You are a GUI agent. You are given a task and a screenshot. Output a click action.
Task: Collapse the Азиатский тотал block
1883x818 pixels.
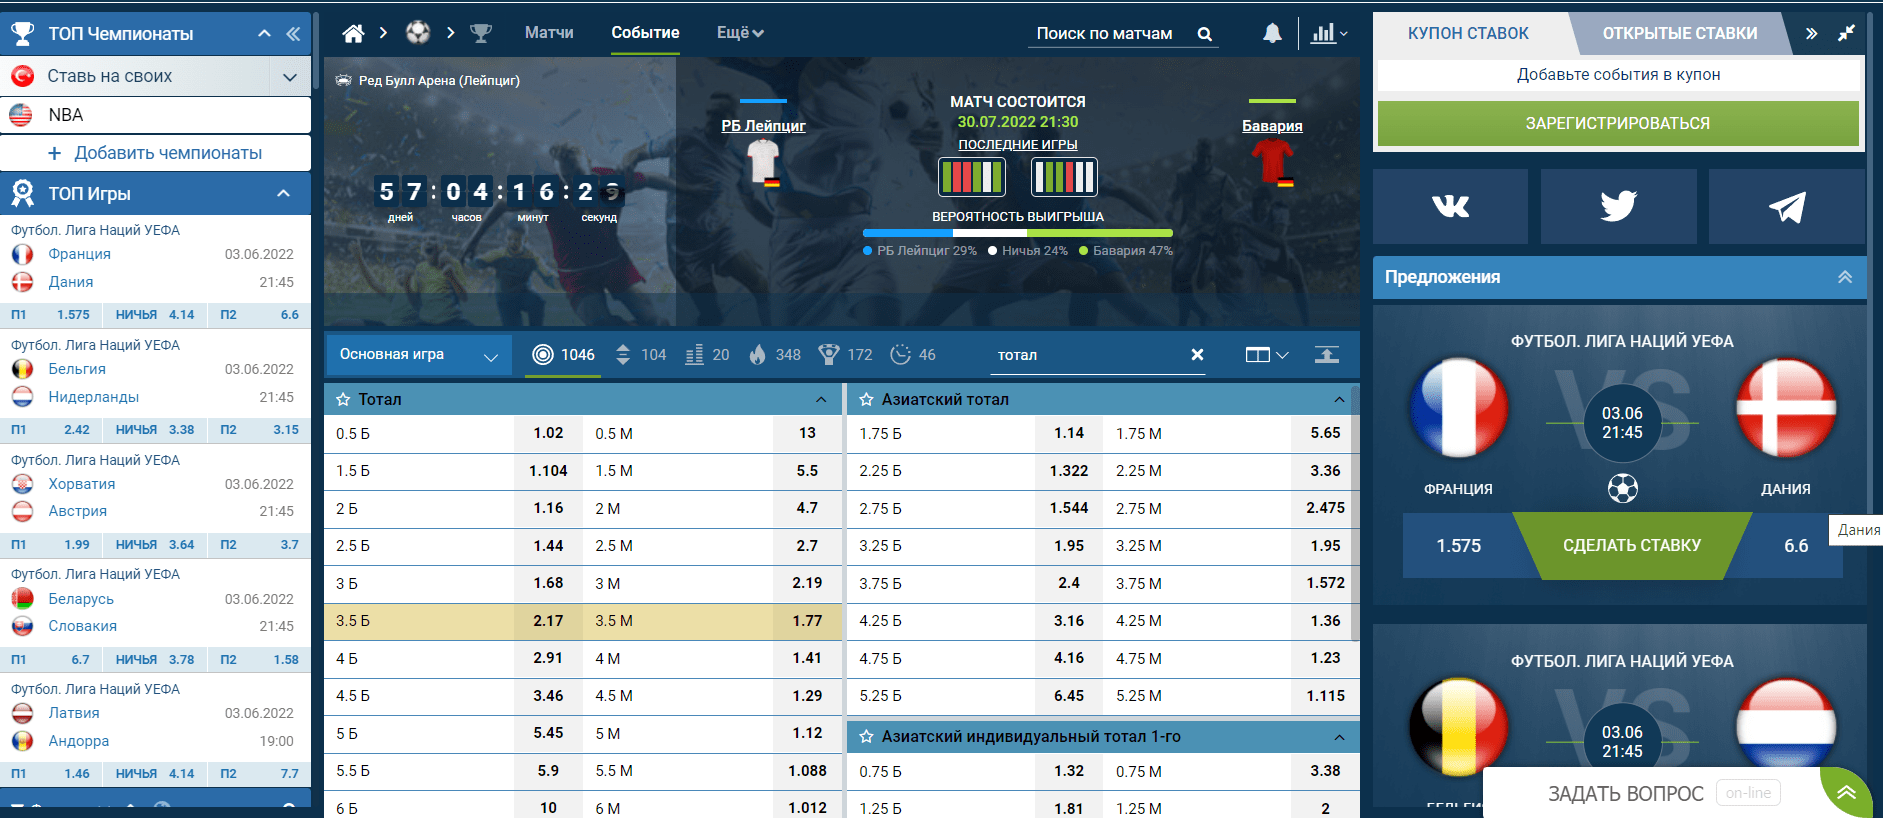click(x=1339, y=399)
